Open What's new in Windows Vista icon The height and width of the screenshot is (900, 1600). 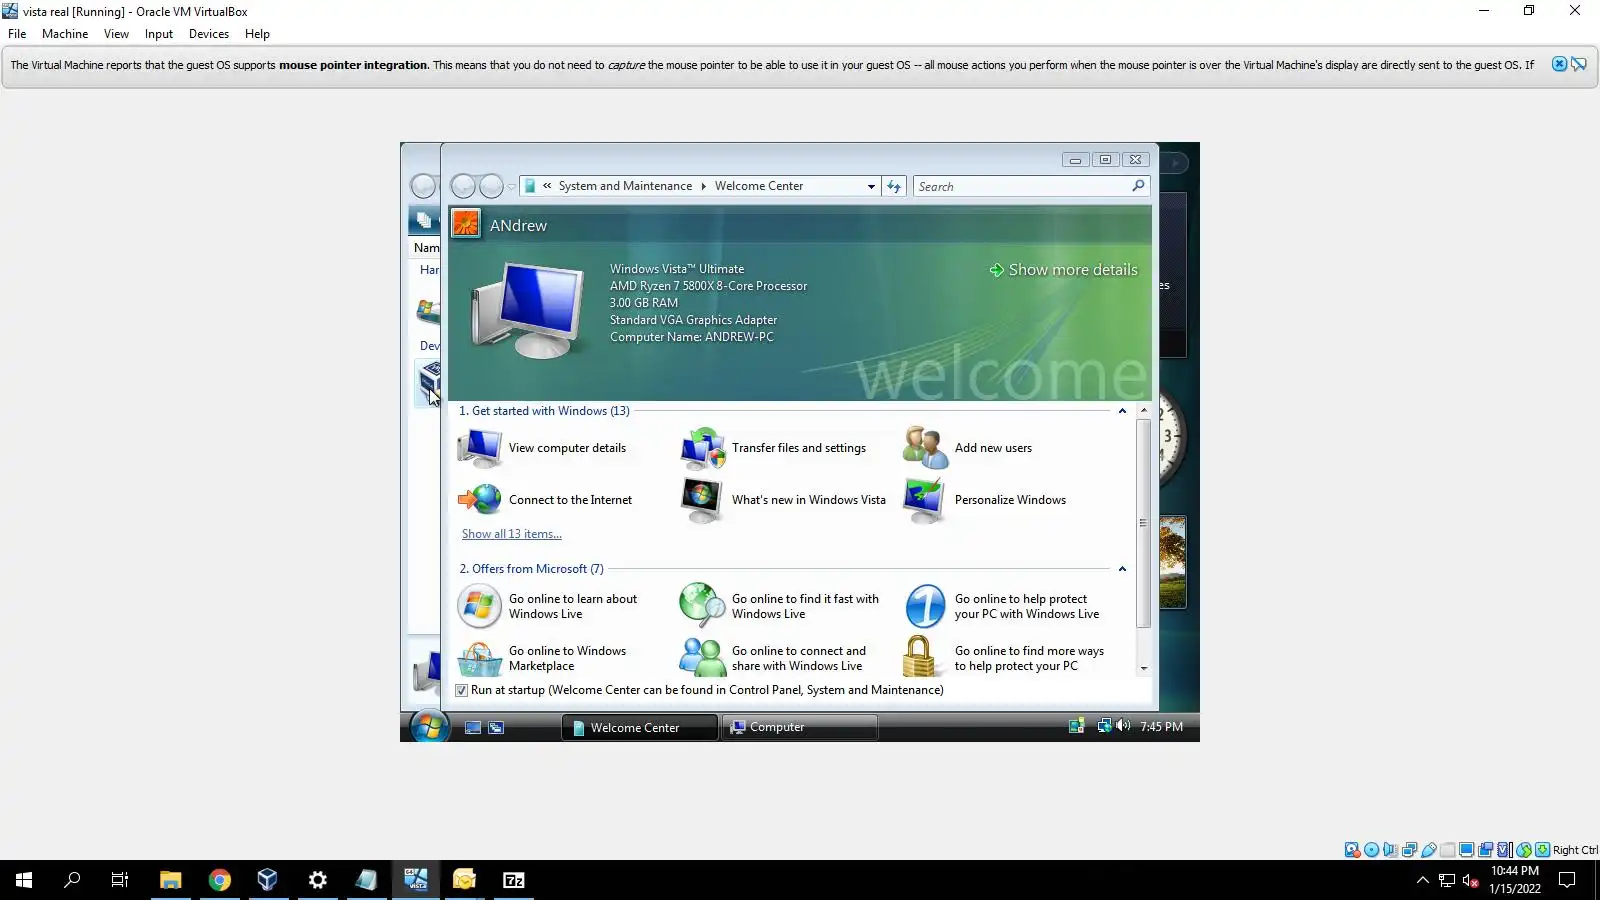(x=702, y=500)
